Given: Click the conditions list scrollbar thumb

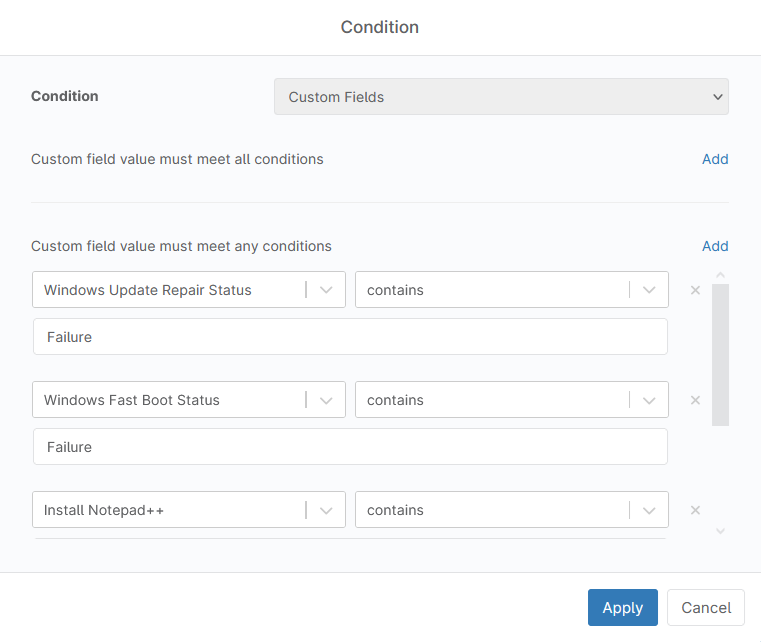Looking at the screenshot, I should click(720, 355).
